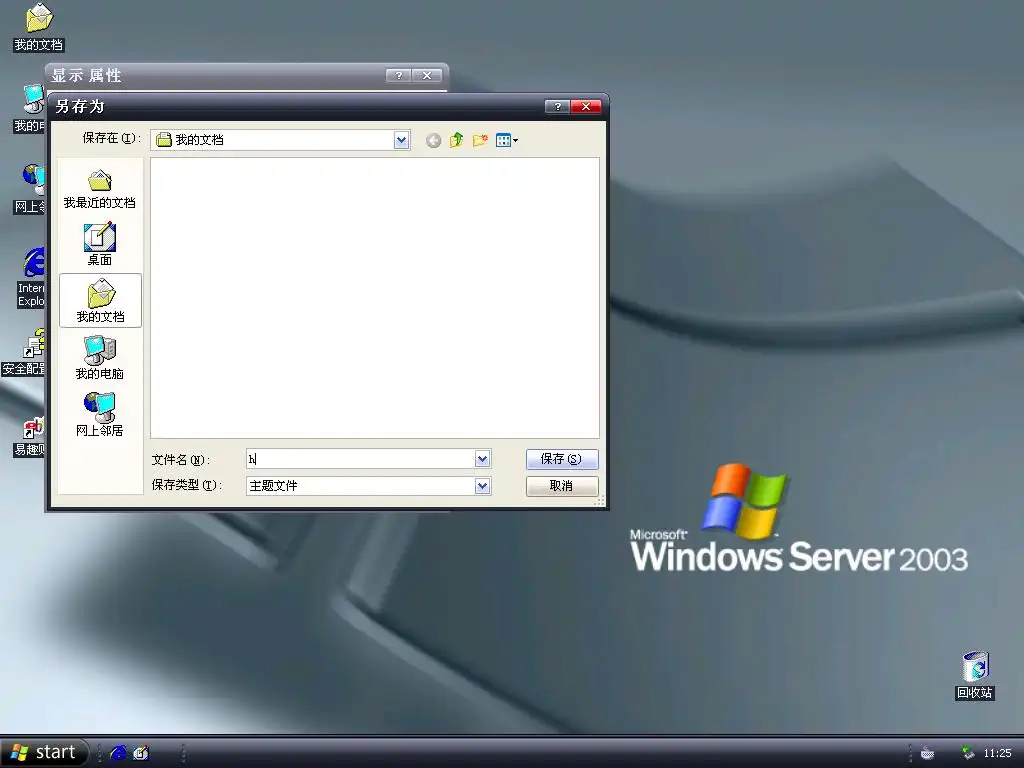Select My Documents desktop icon
The width and height of the screenshot is (1024, 768).
pyautogui.click(x=39, y=27)
